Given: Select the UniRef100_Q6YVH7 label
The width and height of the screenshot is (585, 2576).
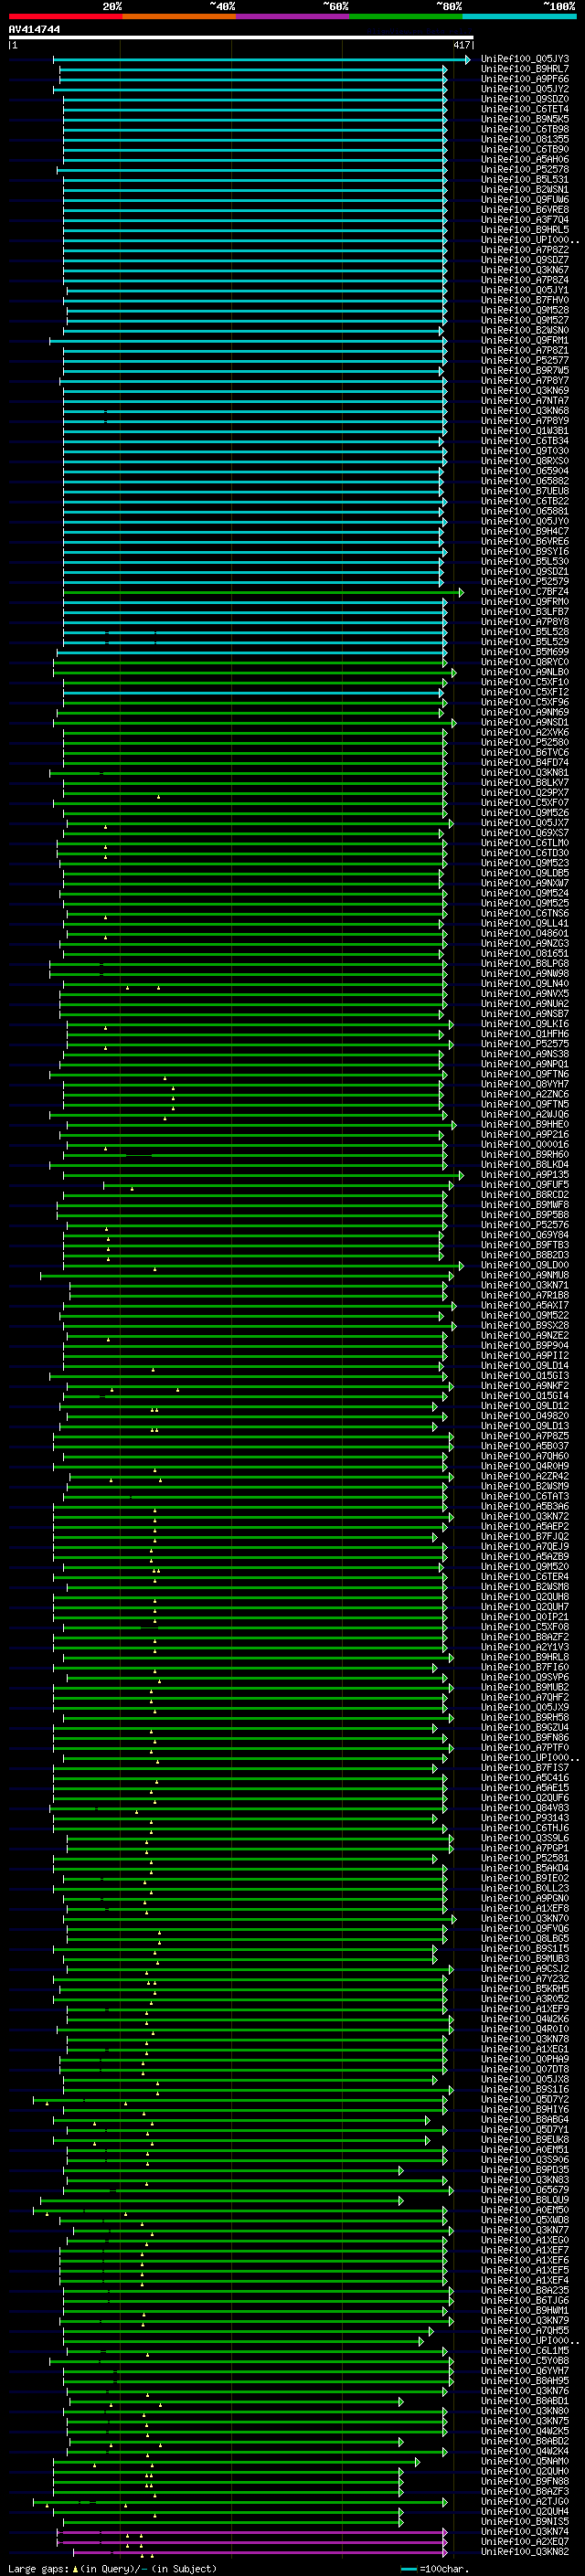Looking at the screenshot, I should coord(524,2371).
